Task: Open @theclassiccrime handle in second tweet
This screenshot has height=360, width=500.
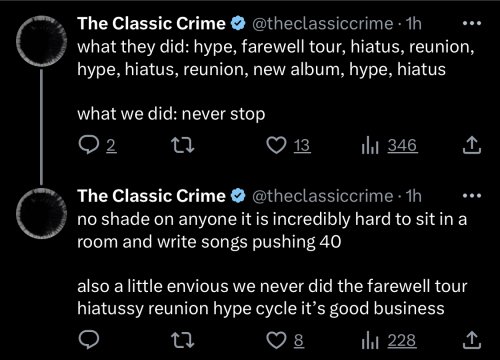Action: pyautogui.click(x=322, y=196)
